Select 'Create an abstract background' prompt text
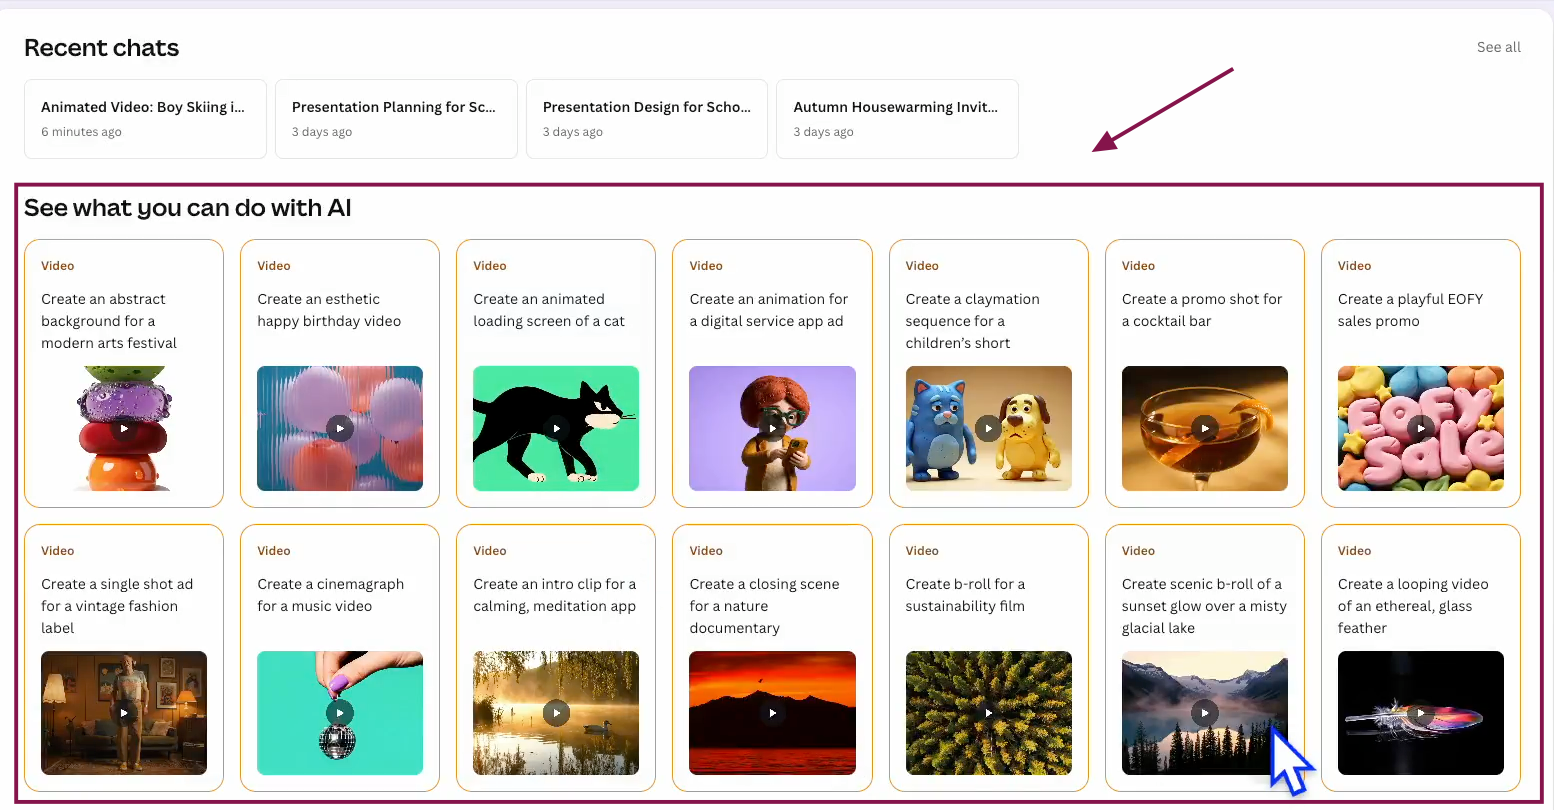Image resolution: width=1554 pixels, height=810 pixels. (109, 321)
